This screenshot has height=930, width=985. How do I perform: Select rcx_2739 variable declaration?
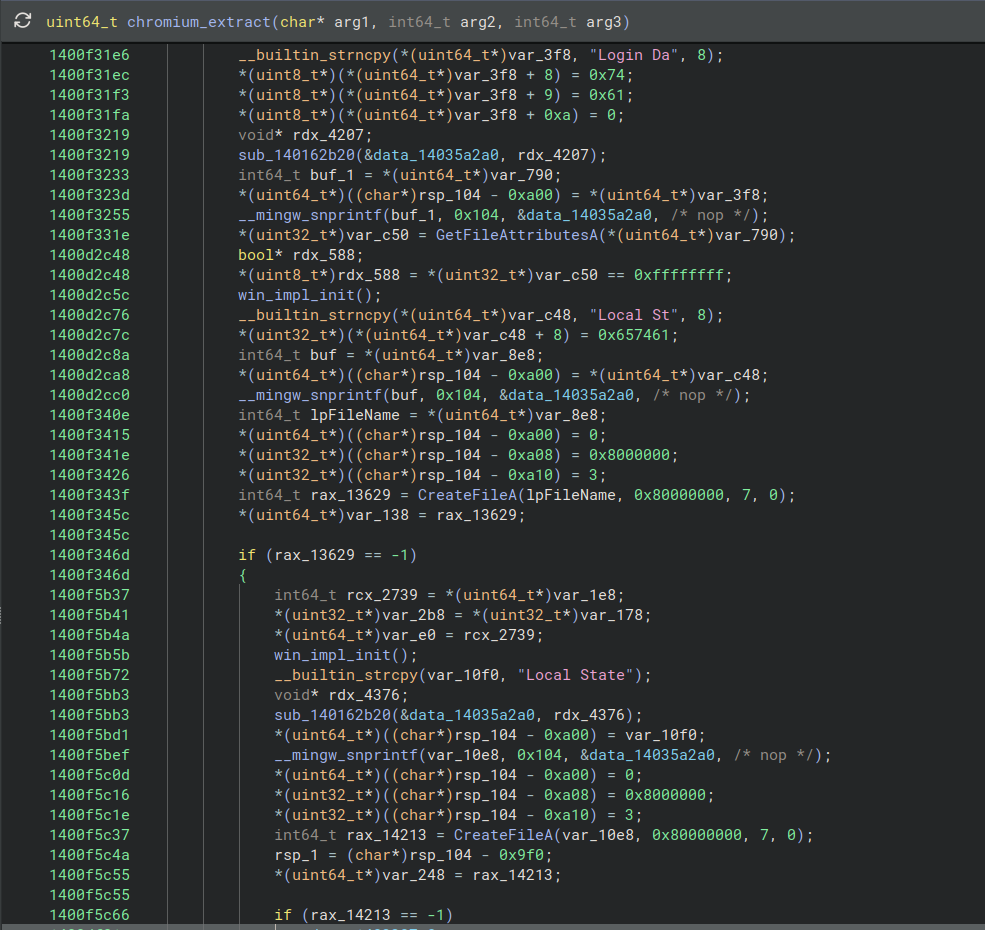[382, 595]
